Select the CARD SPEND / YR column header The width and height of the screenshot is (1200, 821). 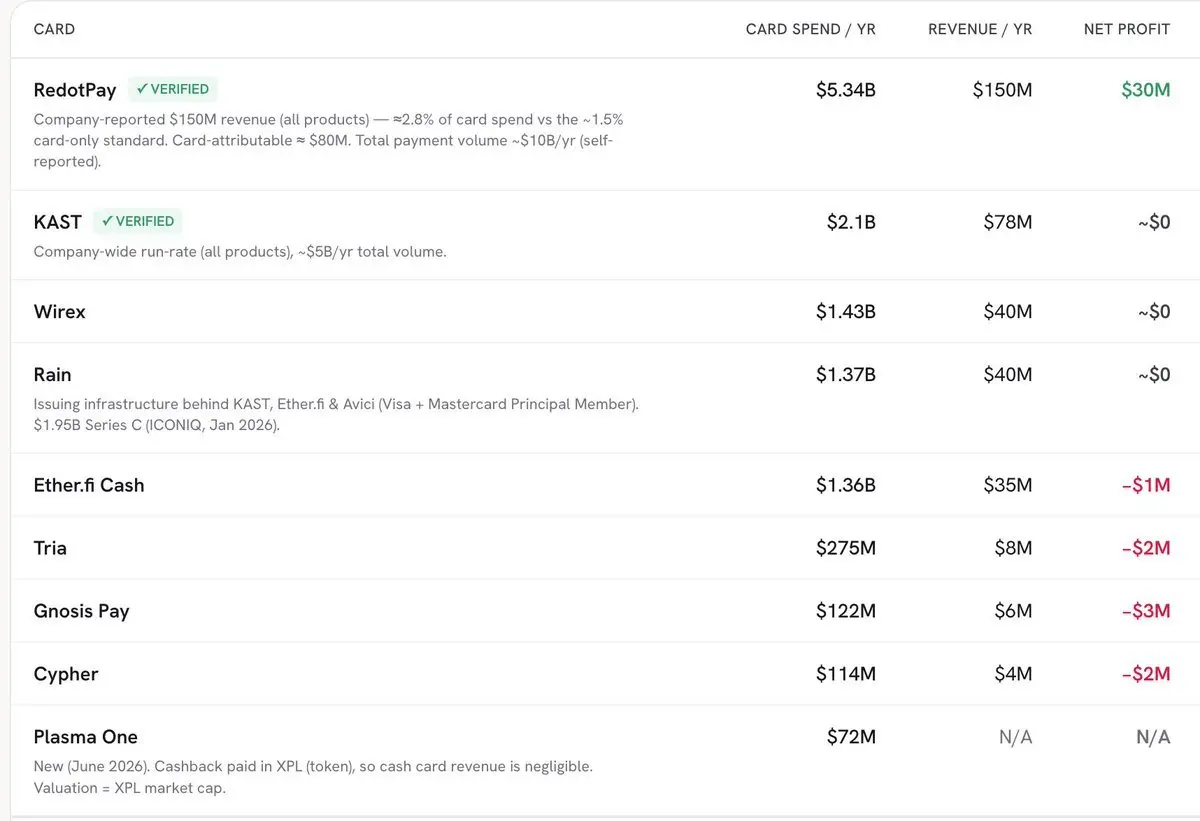811,29
